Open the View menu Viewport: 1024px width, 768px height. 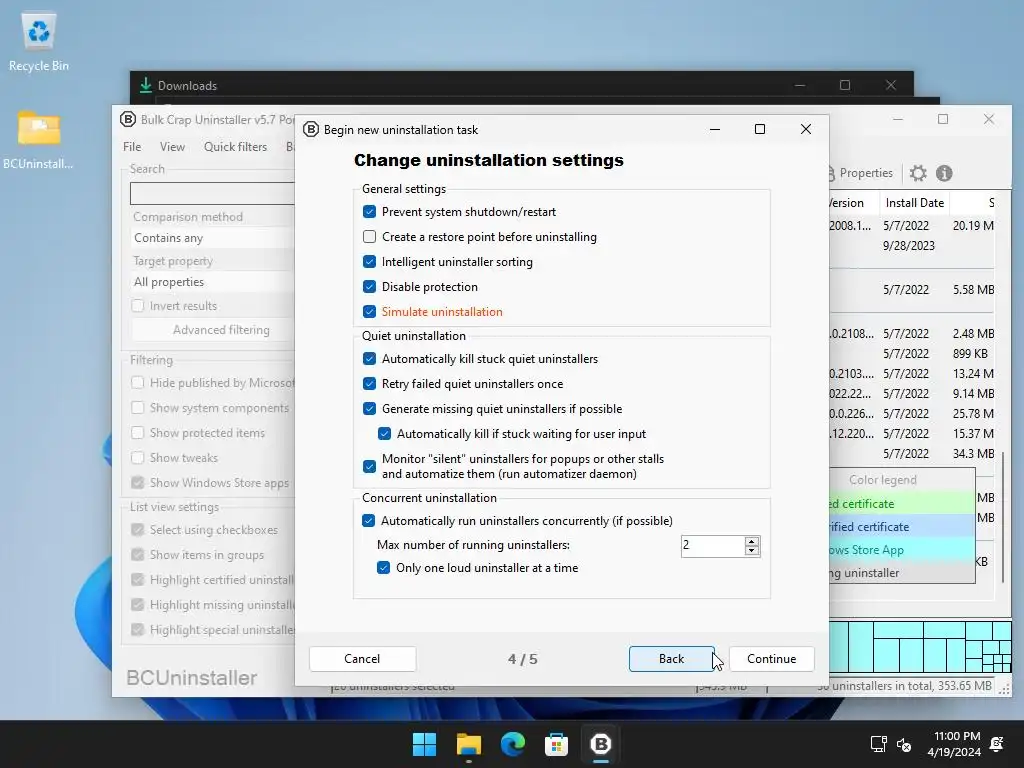tap(172, 147)
